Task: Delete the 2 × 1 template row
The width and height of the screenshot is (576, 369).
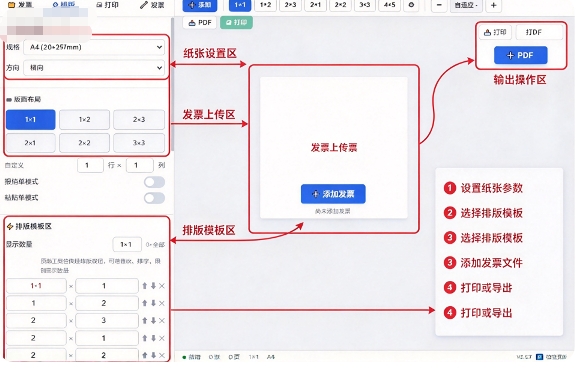Action: tap(162, 338)
